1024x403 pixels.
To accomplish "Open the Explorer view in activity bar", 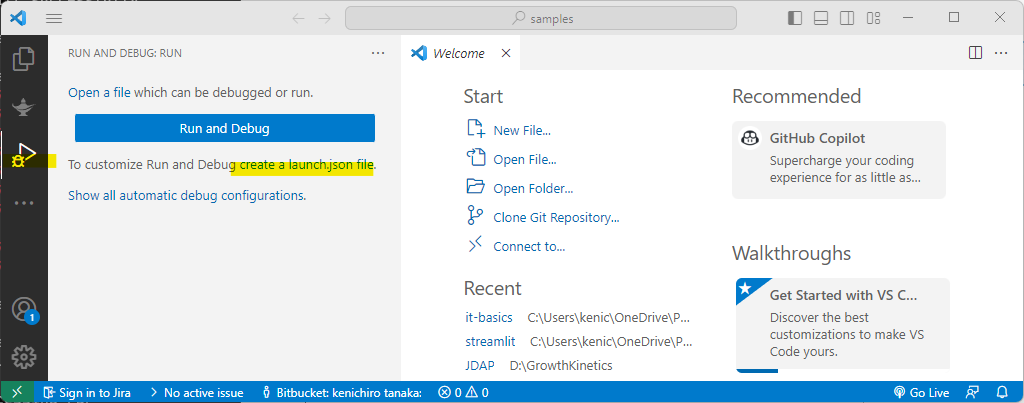I will 24,59.
